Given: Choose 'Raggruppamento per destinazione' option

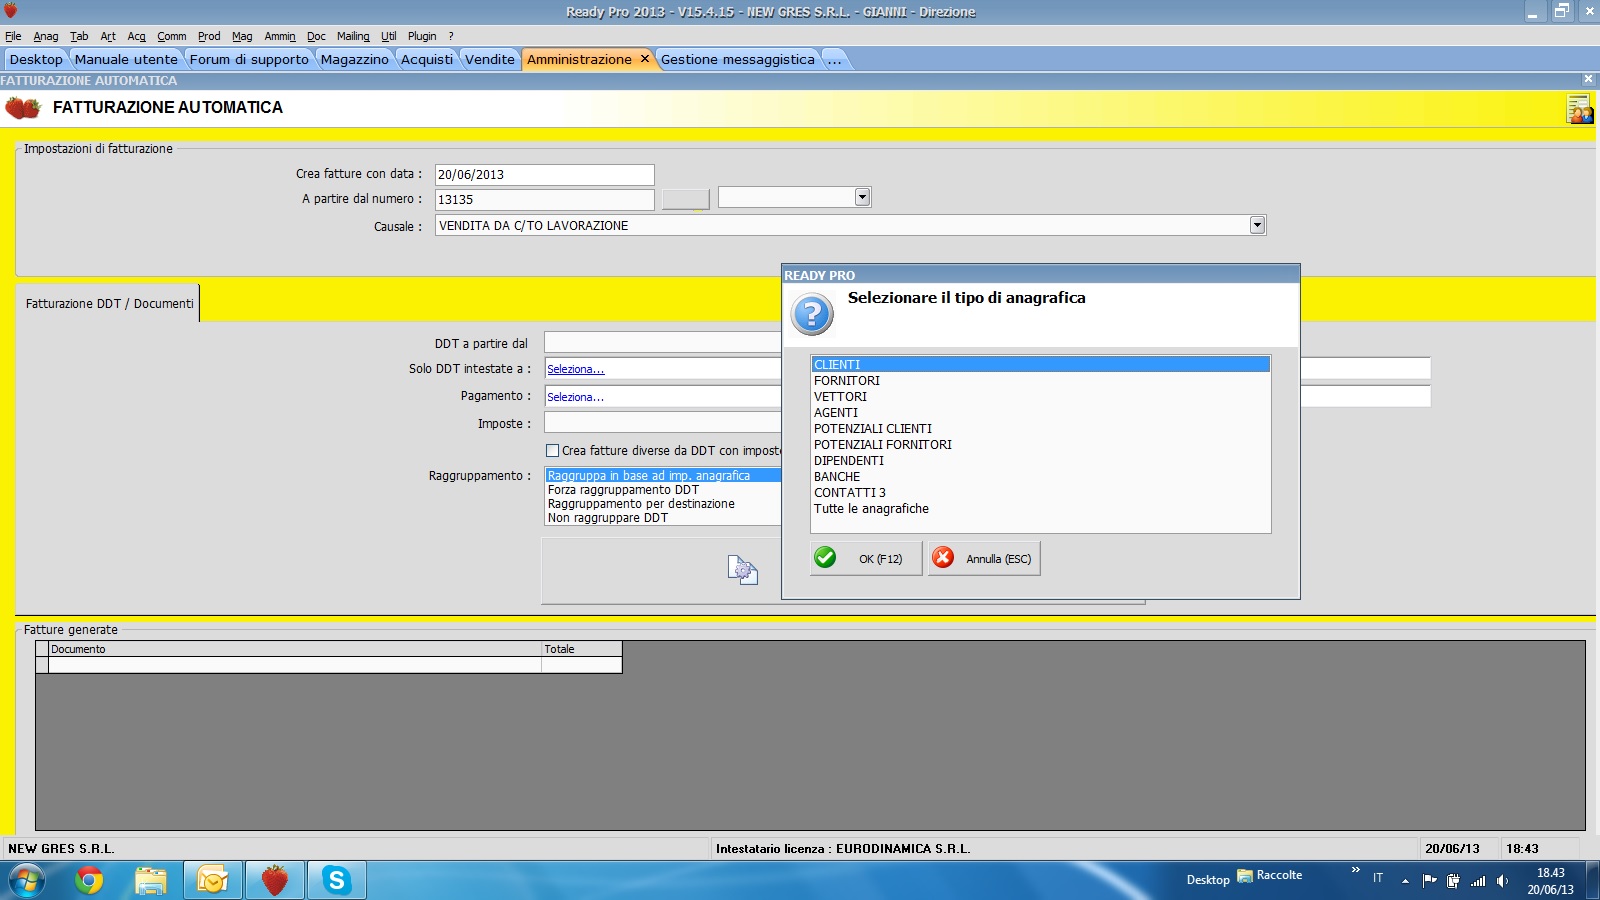Looking at the screenshot, I should pos(663,504).
